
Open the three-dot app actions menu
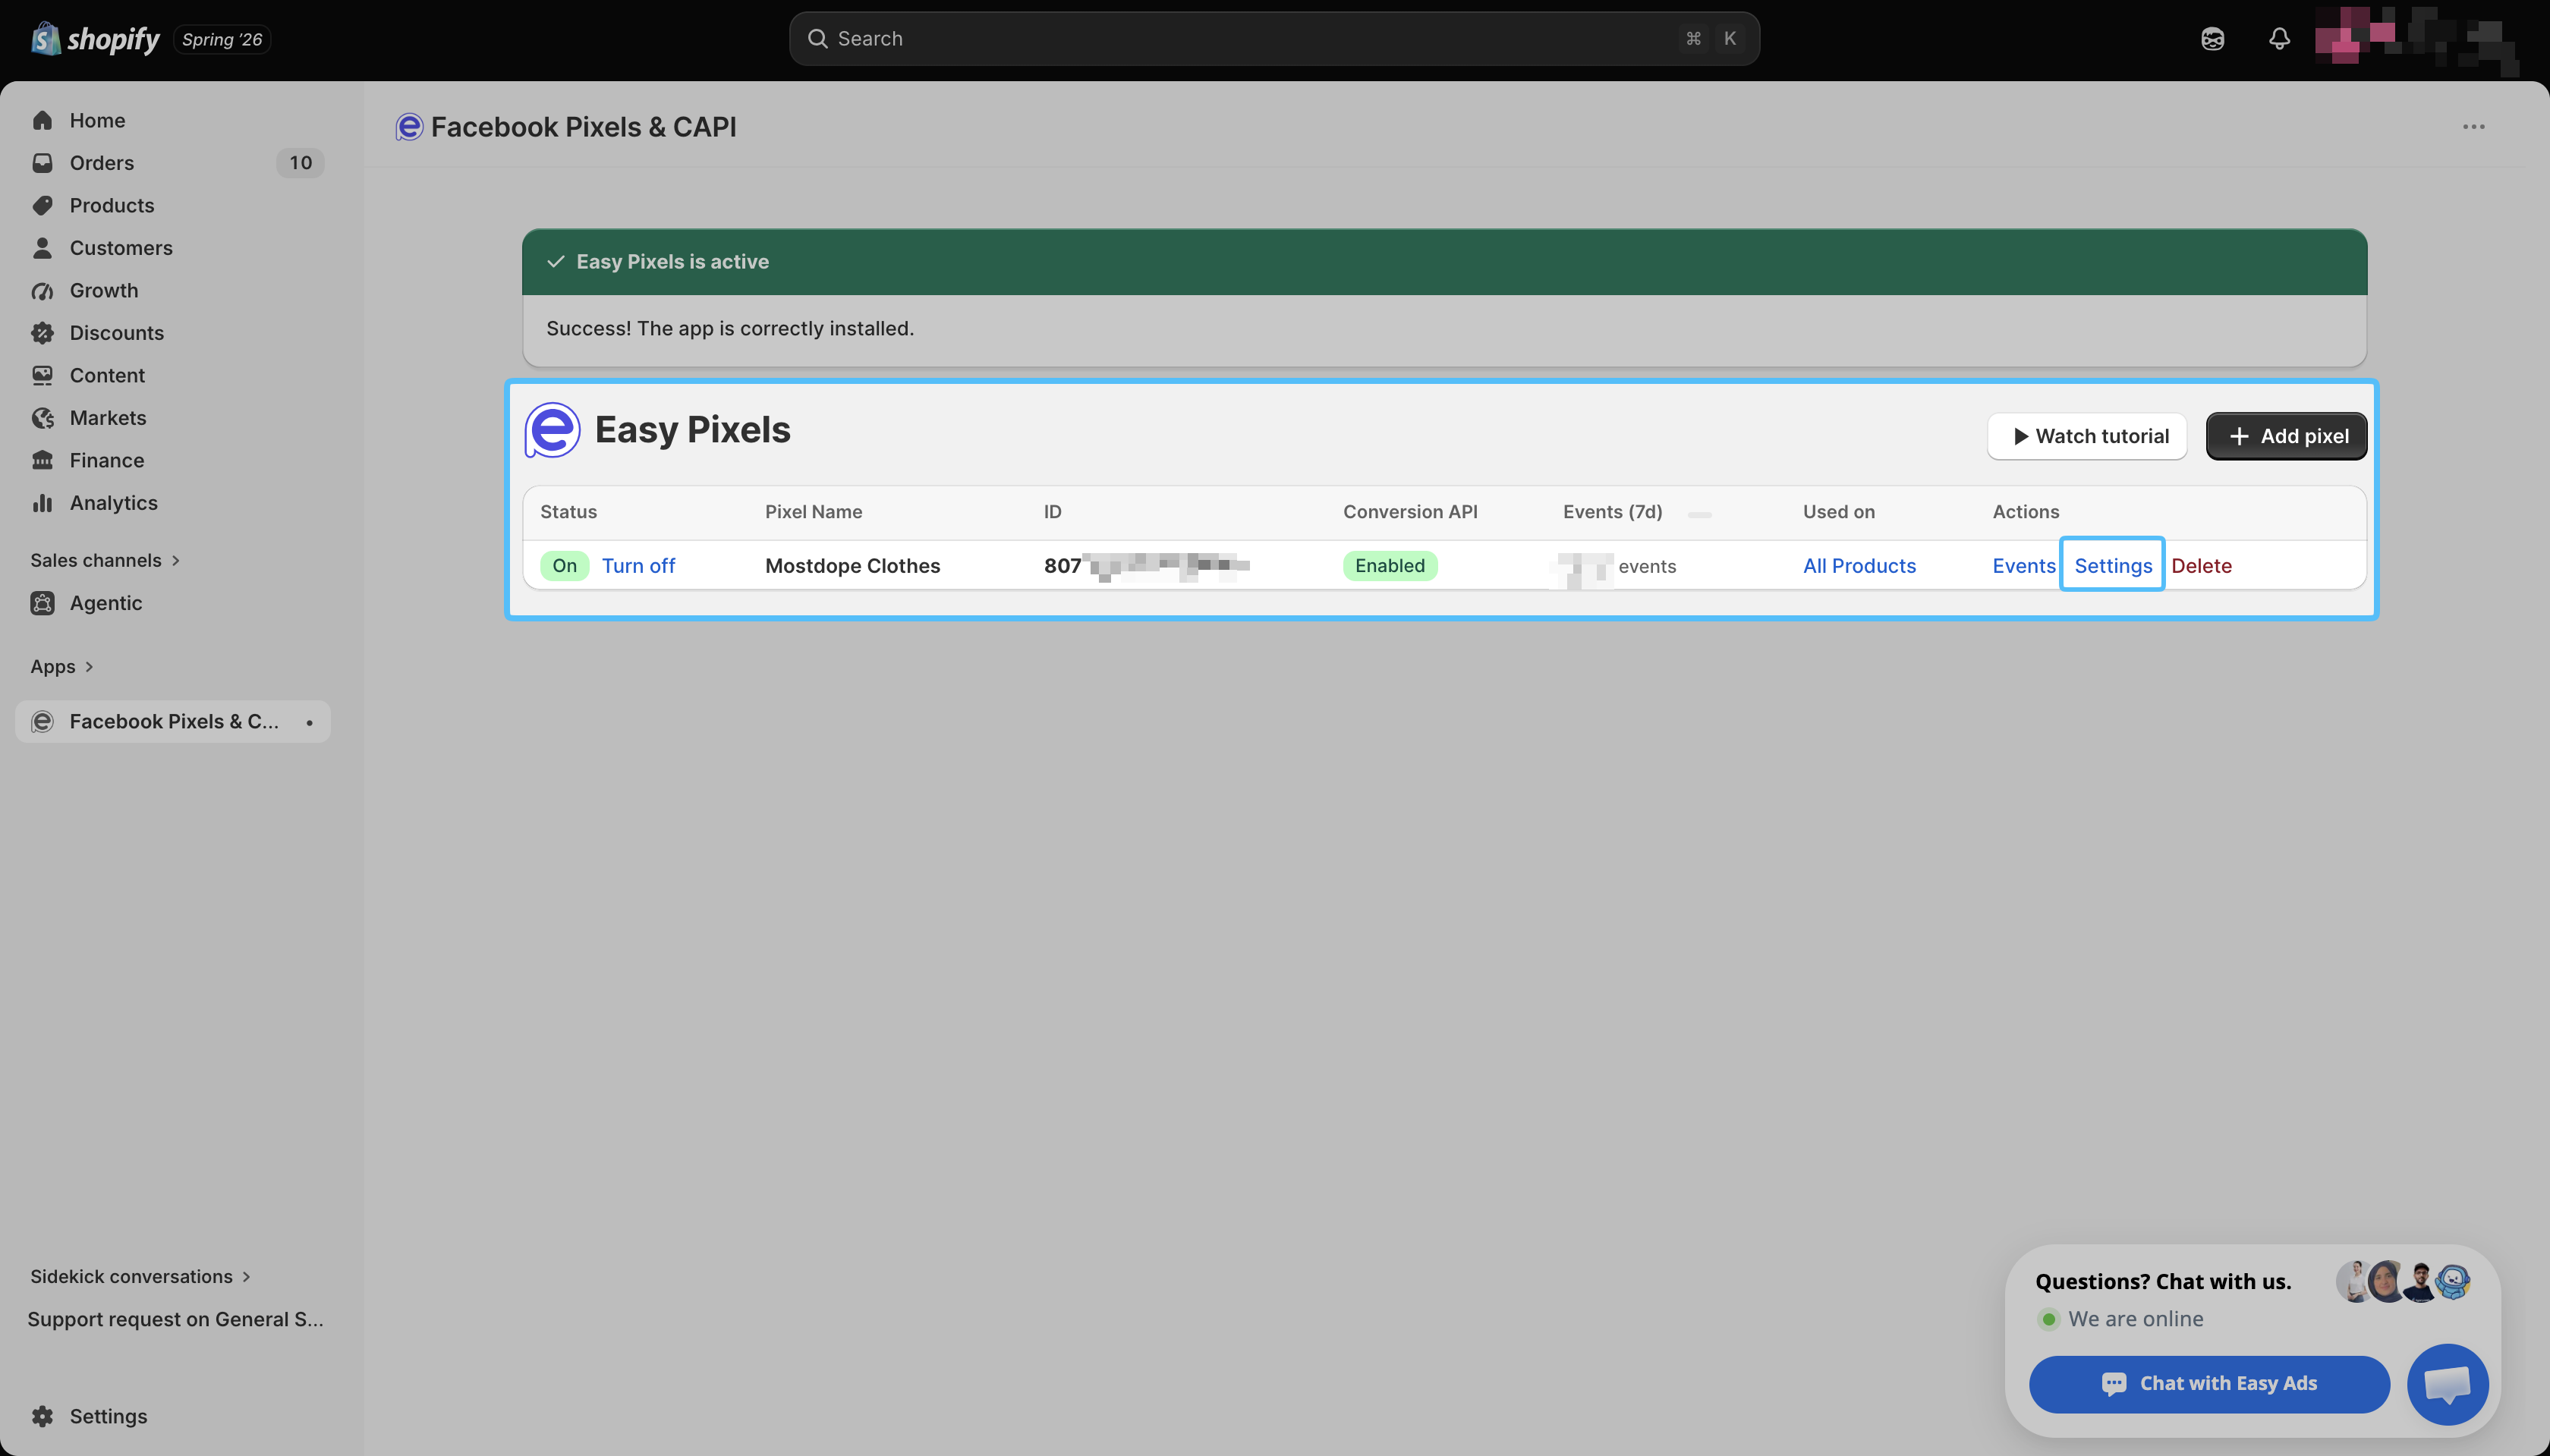2474,127
